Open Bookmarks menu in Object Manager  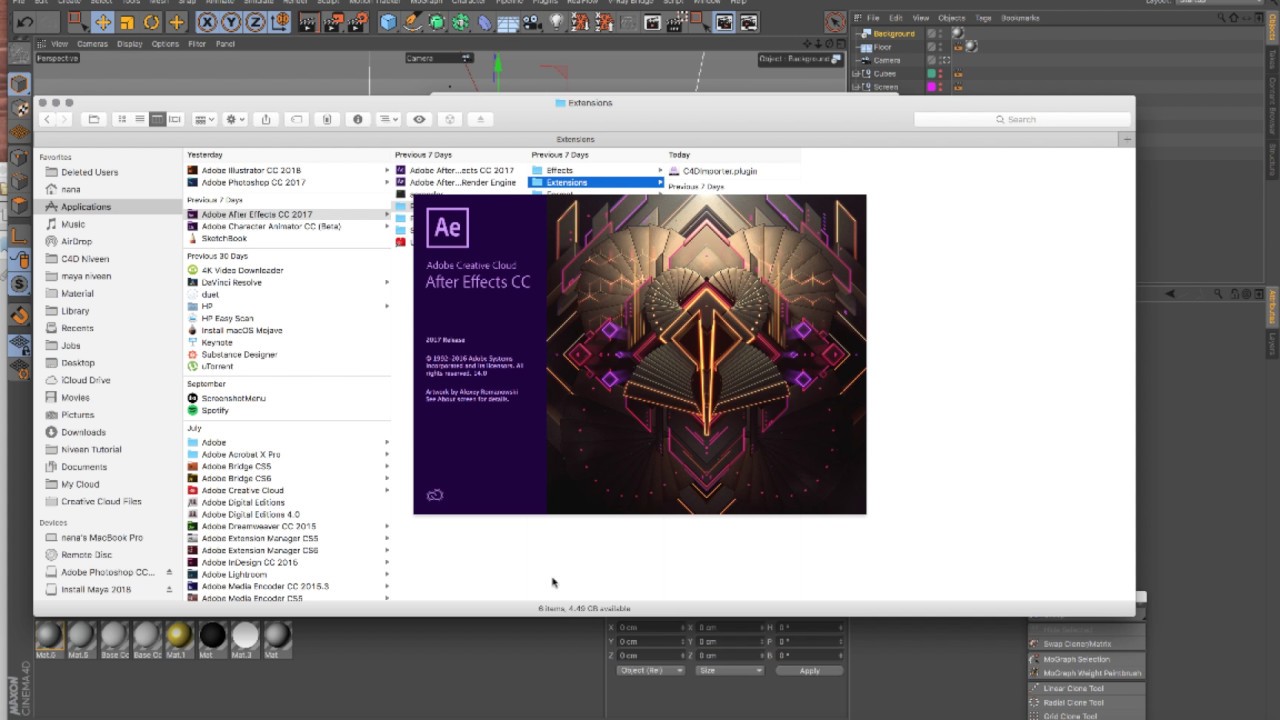click(1020, 18)
